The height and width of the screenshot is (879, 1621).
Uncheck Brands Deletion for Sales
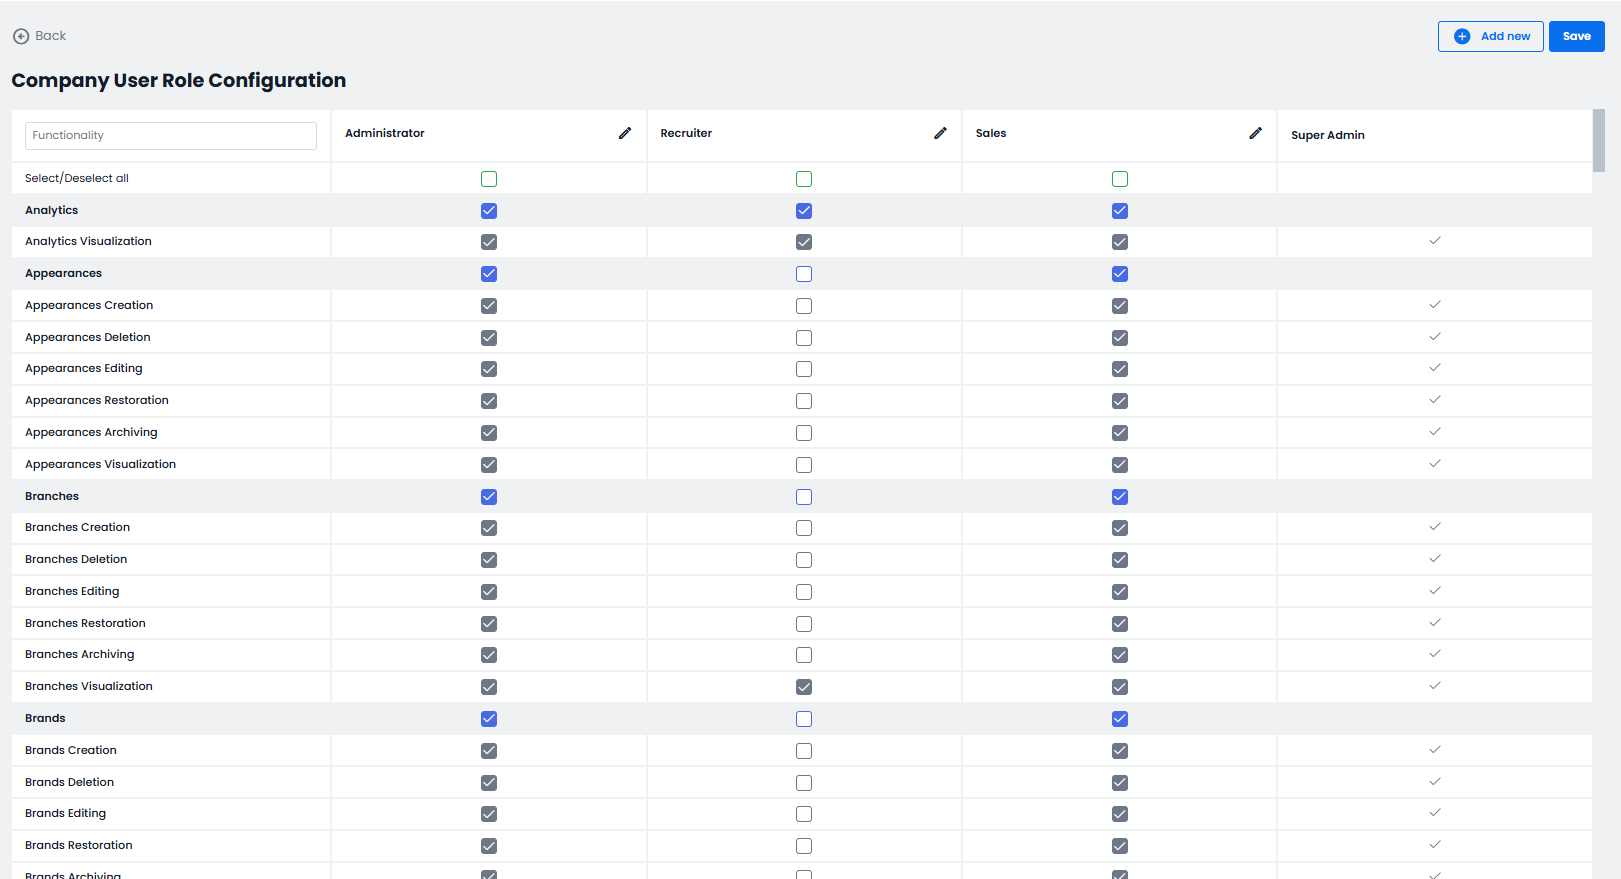(1120, 783)
